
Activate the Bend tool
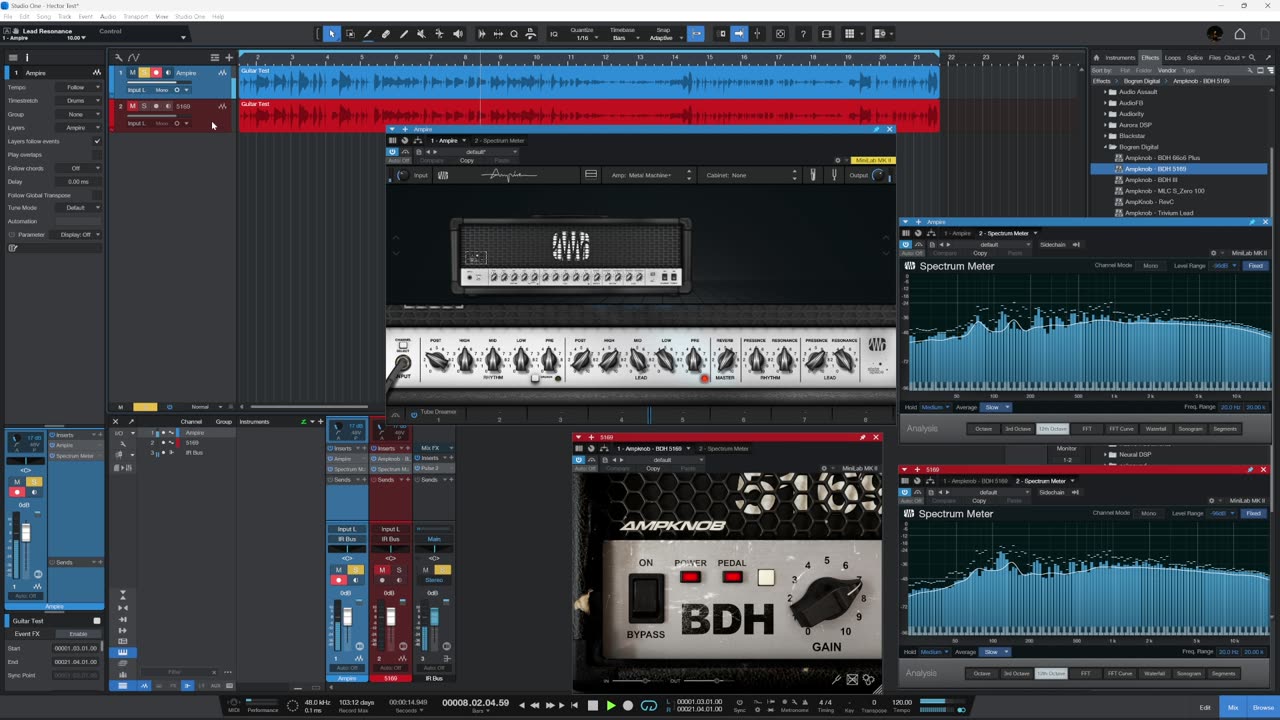coord(439,34)
